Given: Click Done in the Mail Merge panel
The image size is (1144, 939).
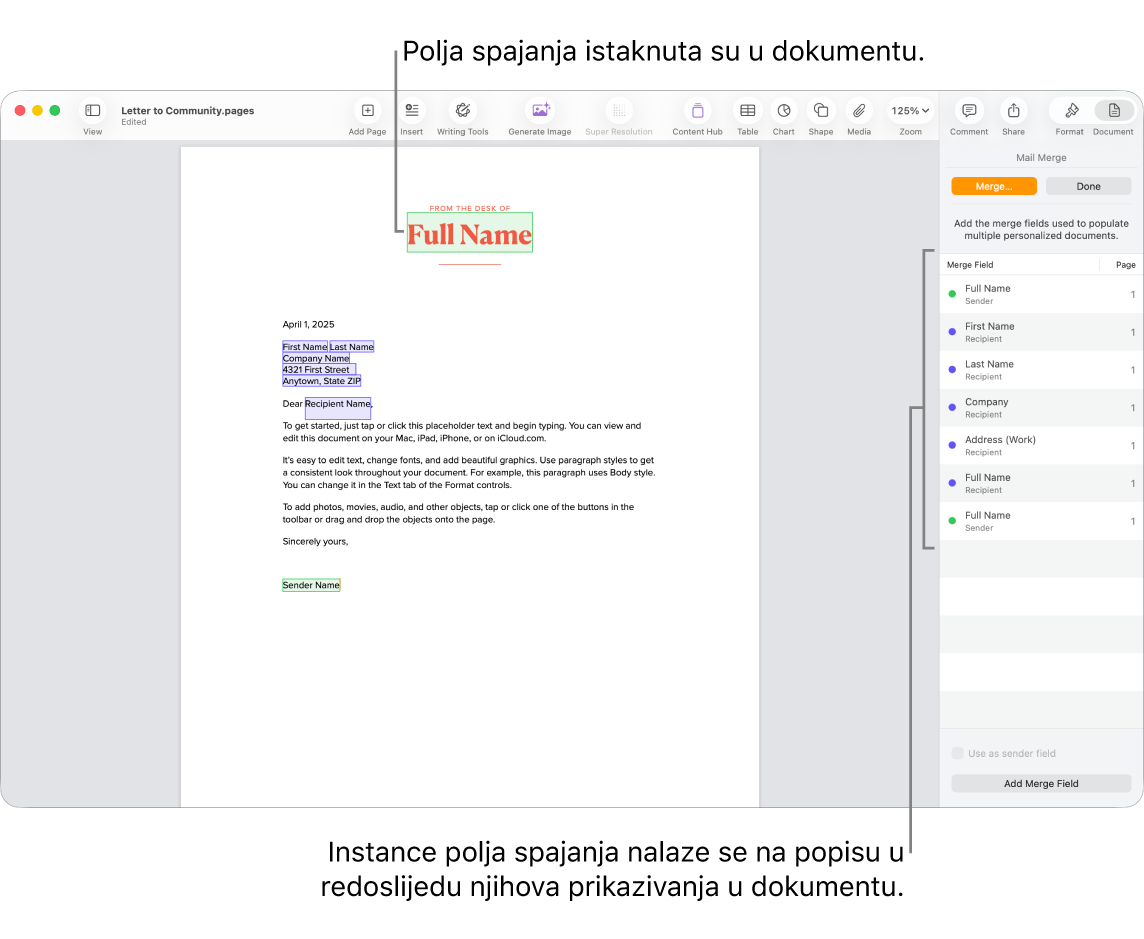Looking at the screenshot, I should coord(1087,186).
